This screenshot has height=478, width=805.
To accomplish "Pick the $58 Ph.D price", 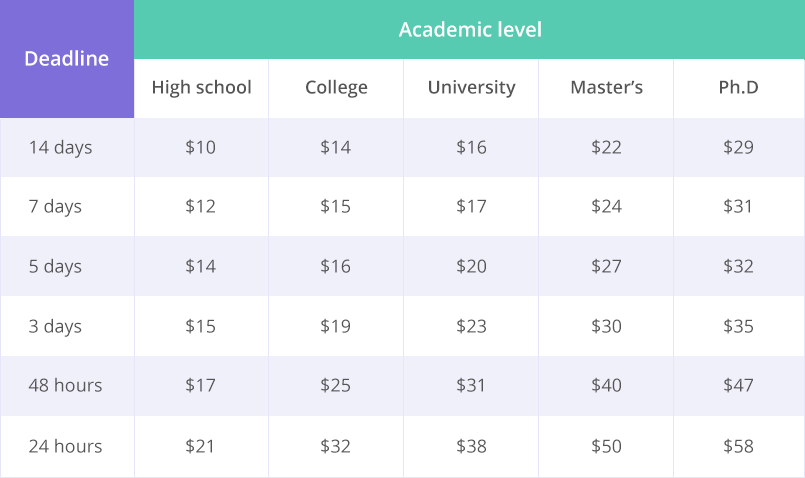I will point(738,446).
